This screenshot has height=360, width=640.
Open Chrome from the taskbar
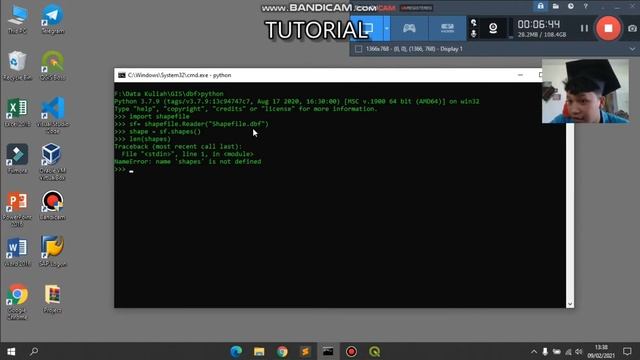282,351
